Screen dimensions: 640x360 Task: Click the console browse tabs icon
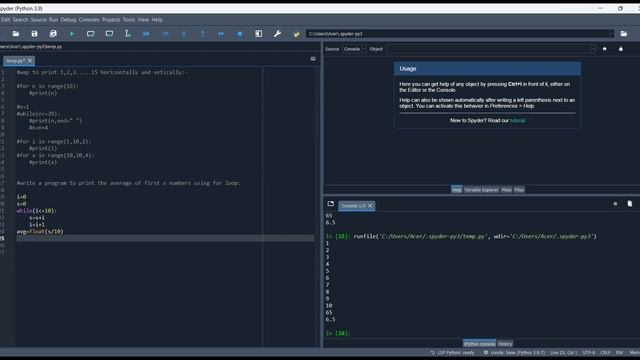click(x=331, y=204)
